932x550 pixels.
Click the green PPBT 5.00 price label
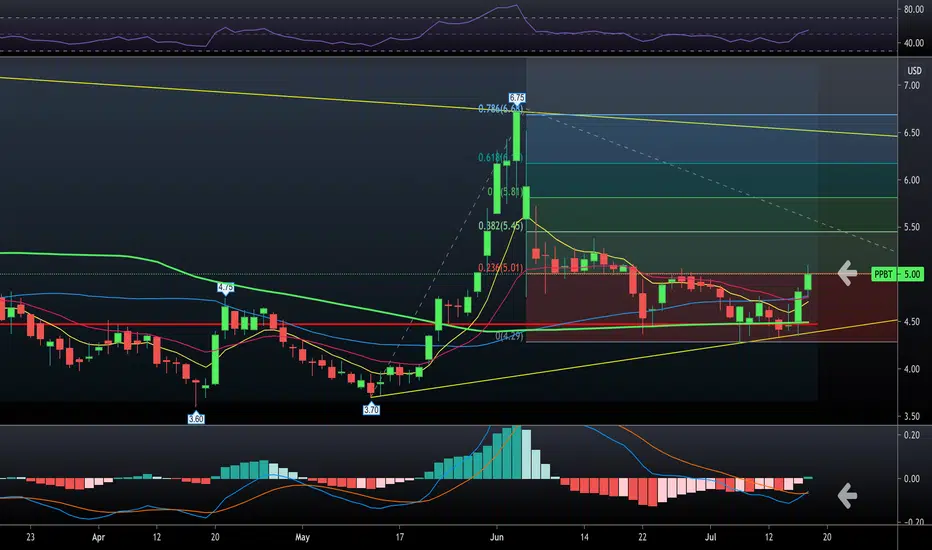[x=898, y=274]
